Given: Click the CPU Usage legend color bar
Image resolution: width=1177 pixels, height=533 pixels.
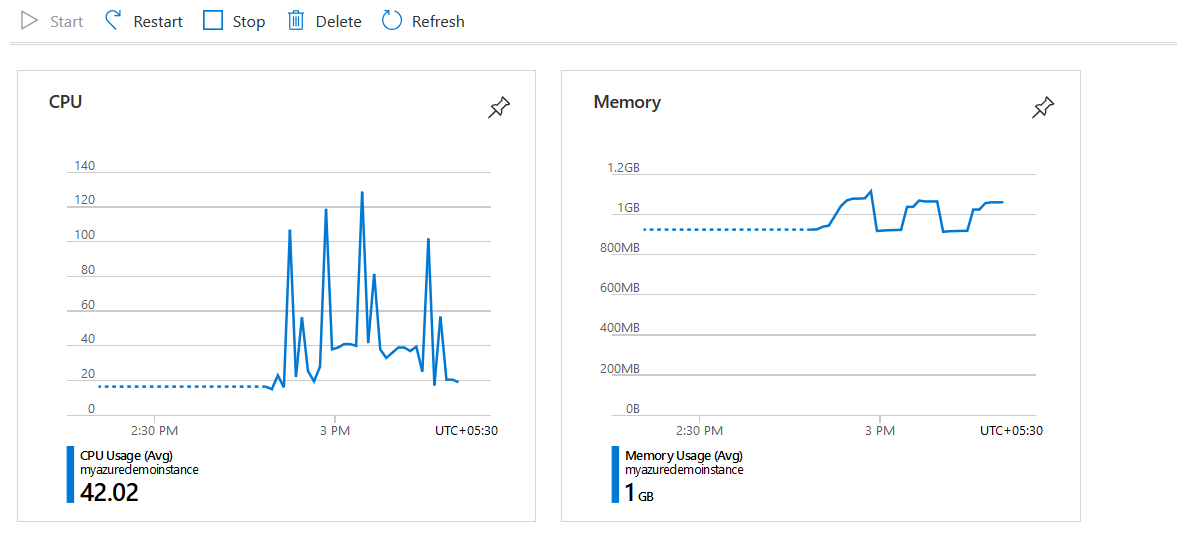Looking at the screenshot, I should (x=70, y=474).
